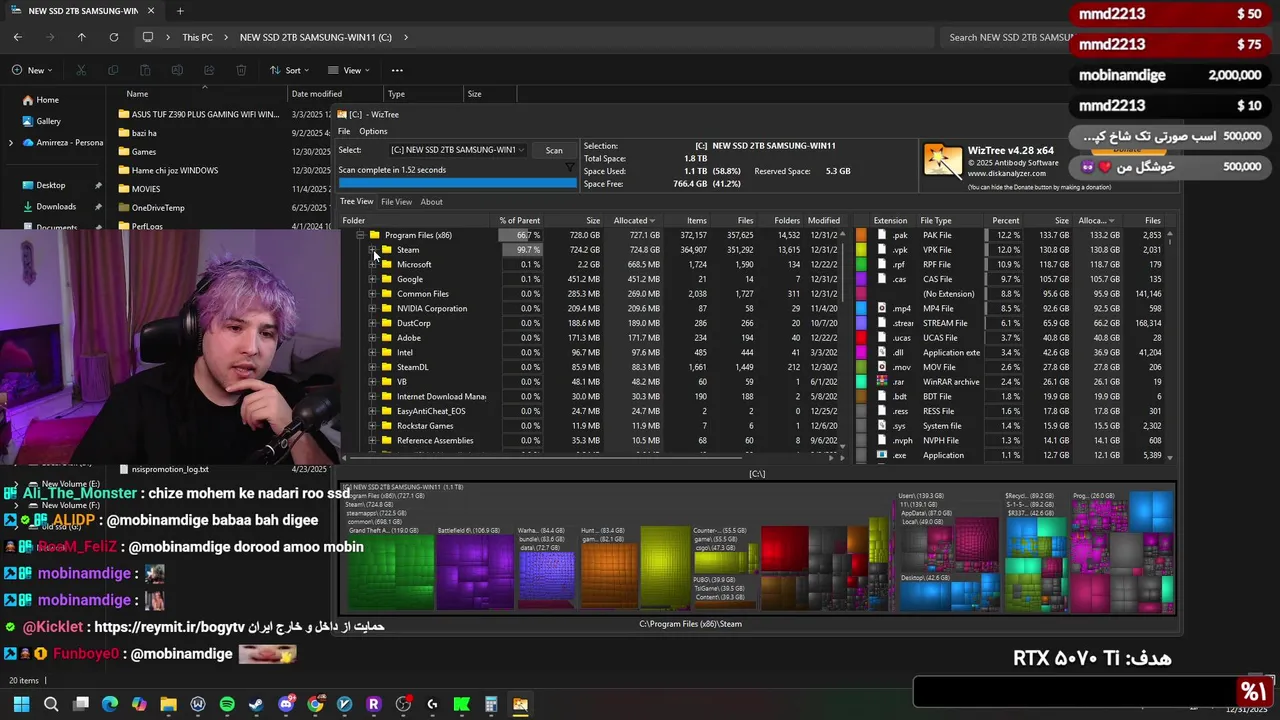Open File Explorer from the taskbar

click(168, 704)
